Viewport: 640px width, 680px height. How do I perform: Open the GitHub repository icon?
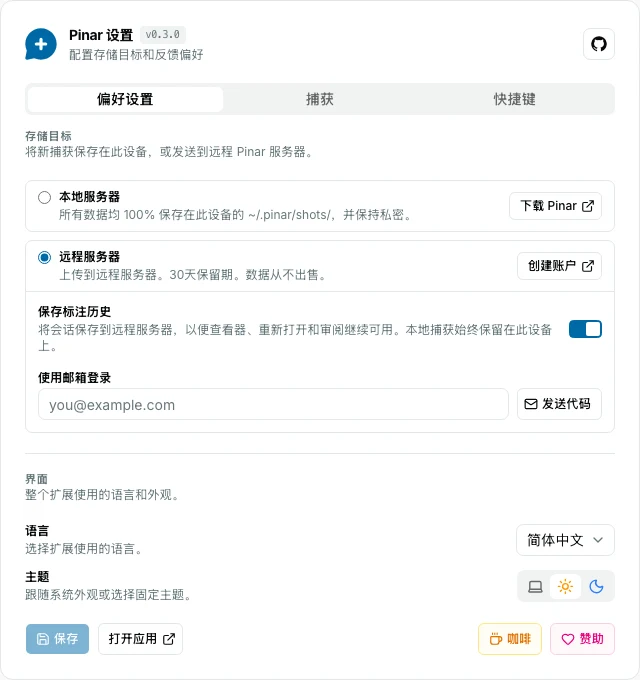[598, 44]
